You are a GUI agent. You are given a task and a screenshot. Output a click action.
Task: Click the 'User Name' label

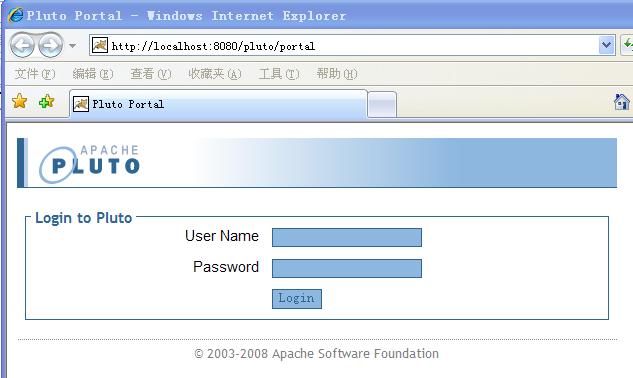[x=222, y=236]
